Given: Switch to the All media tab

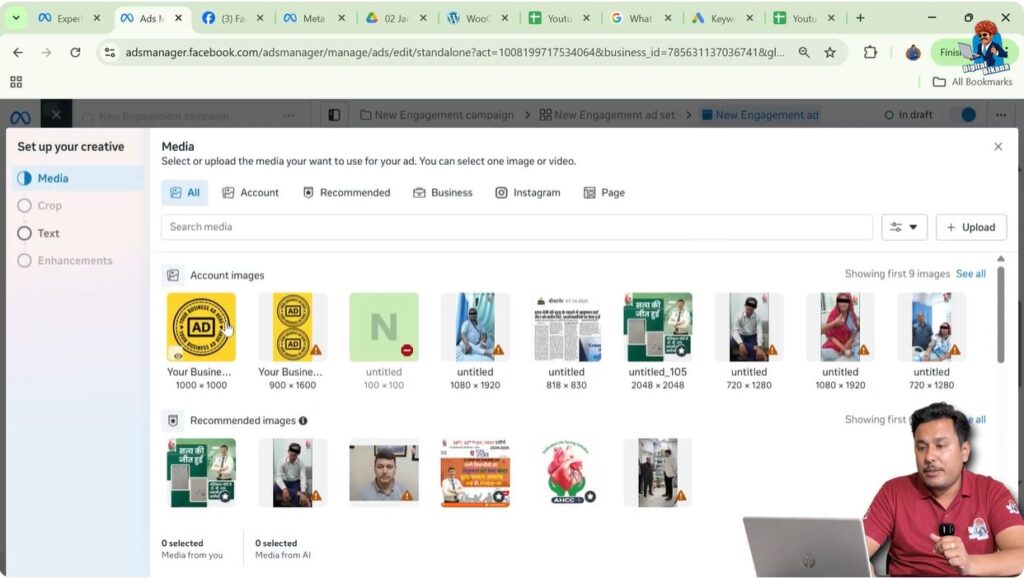Looking at the screenshot, I should coord(184,192).
